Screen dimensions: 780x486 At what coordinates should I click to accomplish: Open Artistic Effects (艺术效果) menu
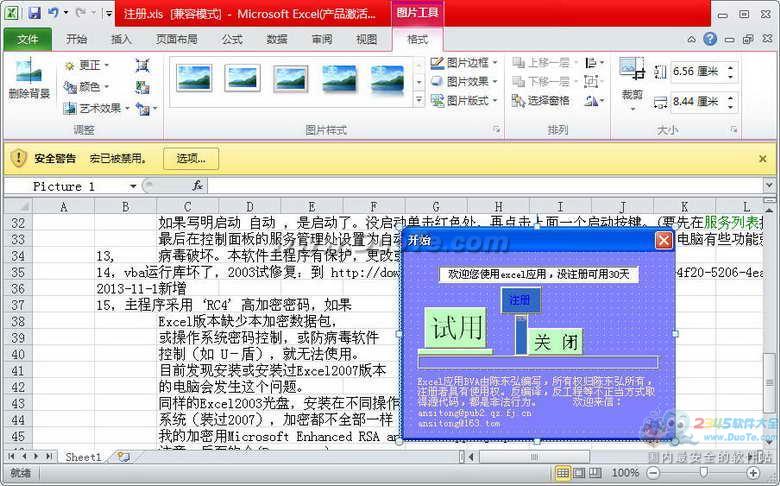[x=97, y=108]
